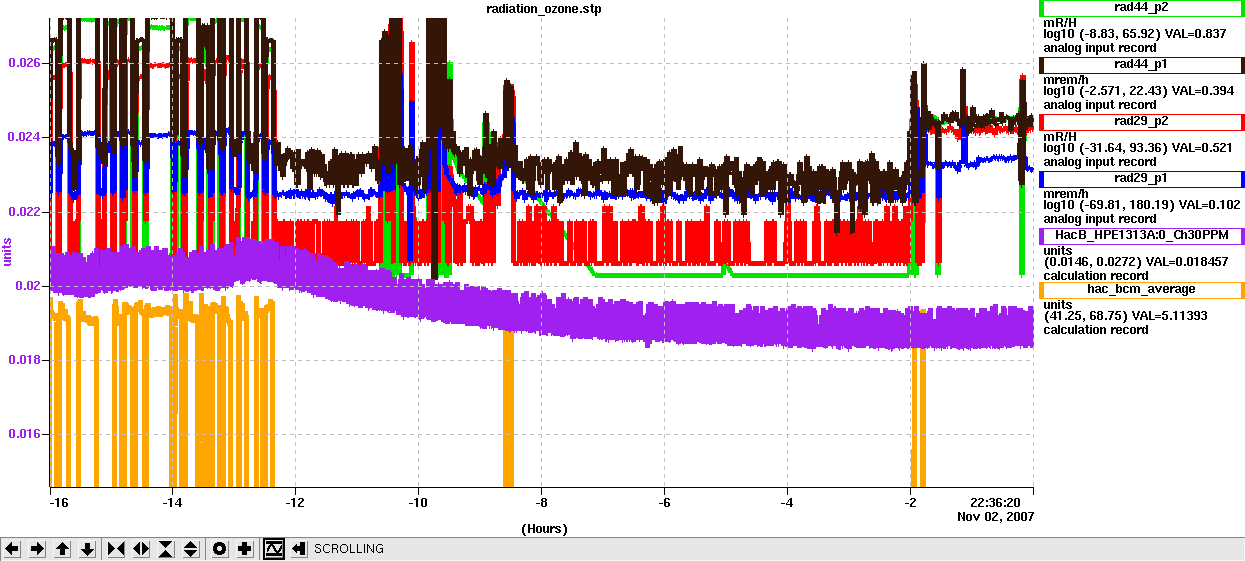Click the 0.016 y-axis tick label

(26, 434)
